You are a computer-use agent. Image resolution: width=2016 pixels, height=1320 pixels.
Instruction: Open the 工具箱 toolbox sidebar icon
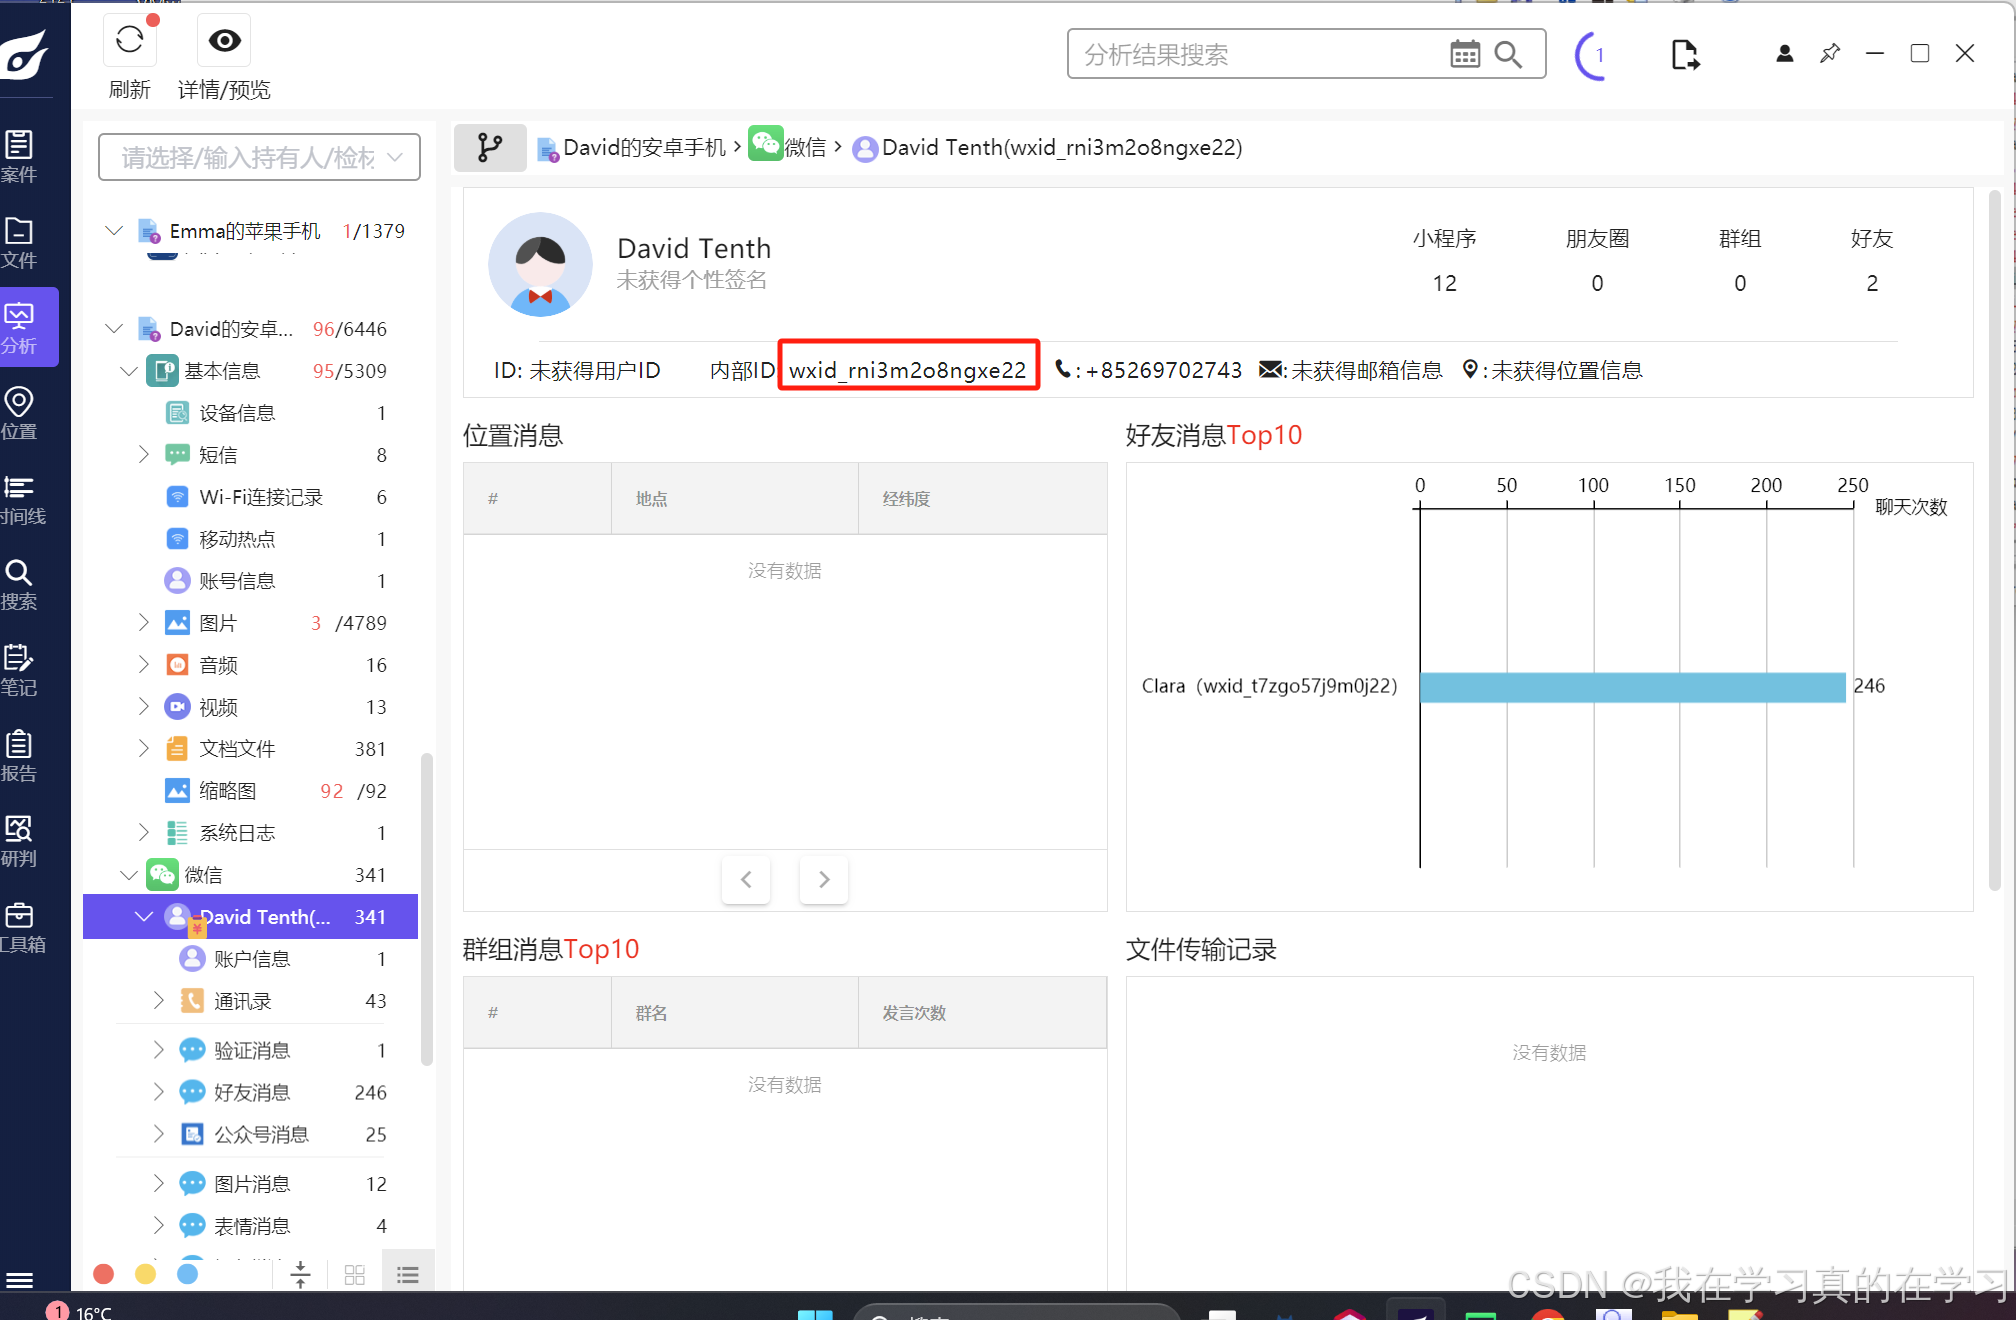20,926
